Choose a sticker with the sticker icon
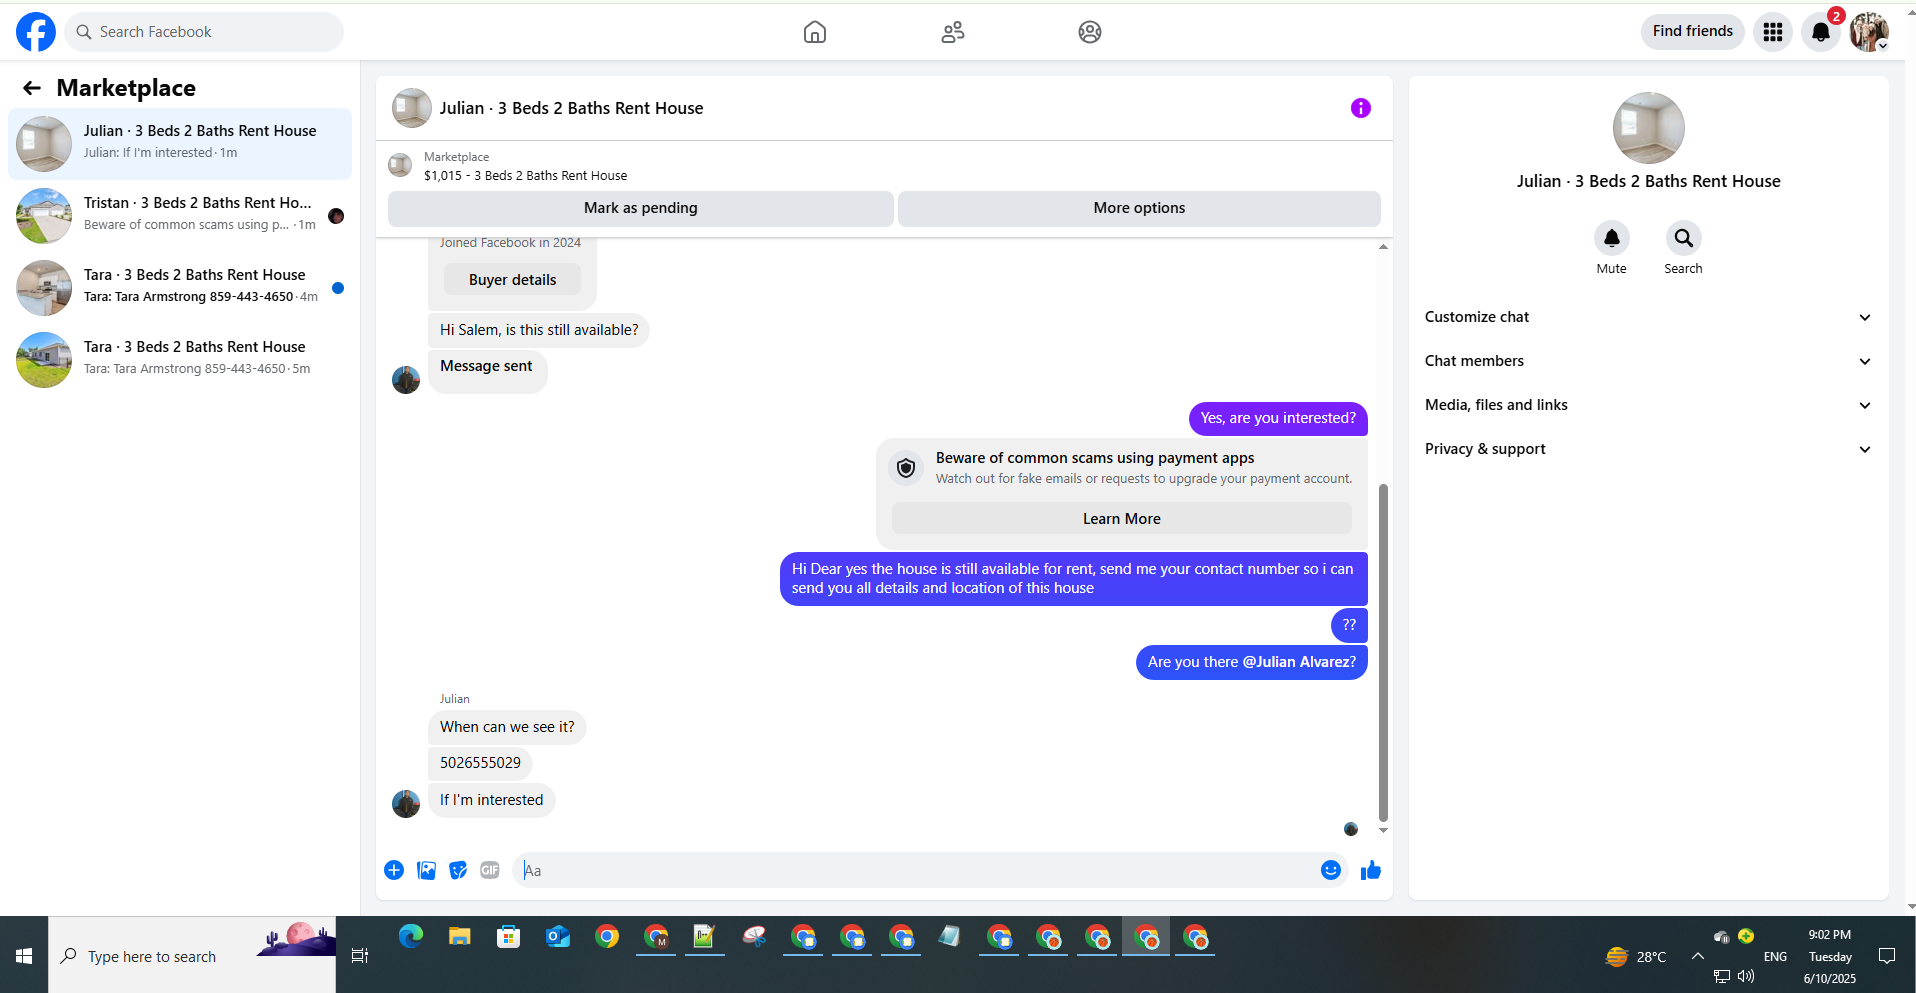Viewport: 1916px width, 993px height. coord(458,870)
